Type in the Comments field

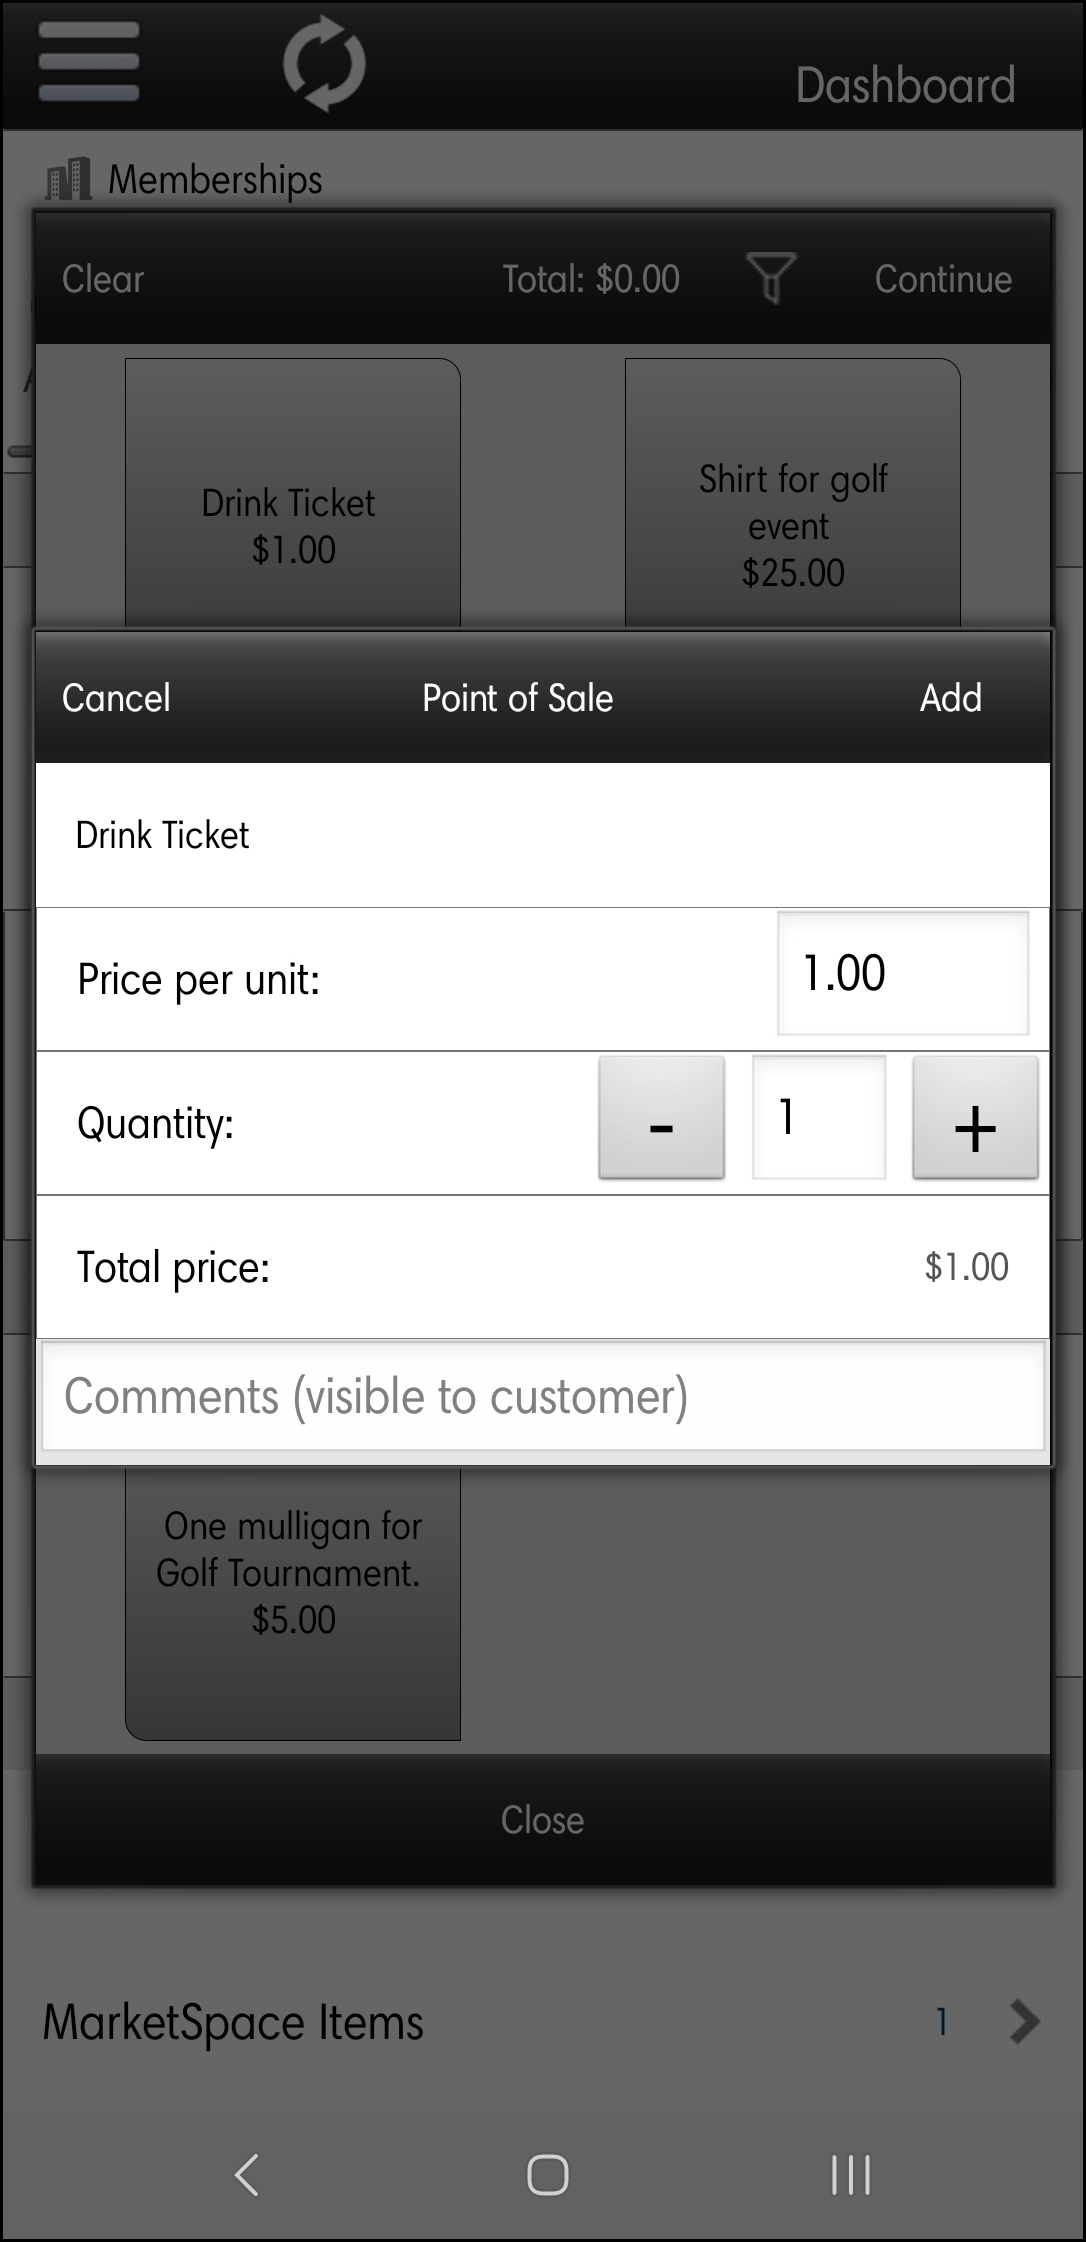[x=543, y=1397]
